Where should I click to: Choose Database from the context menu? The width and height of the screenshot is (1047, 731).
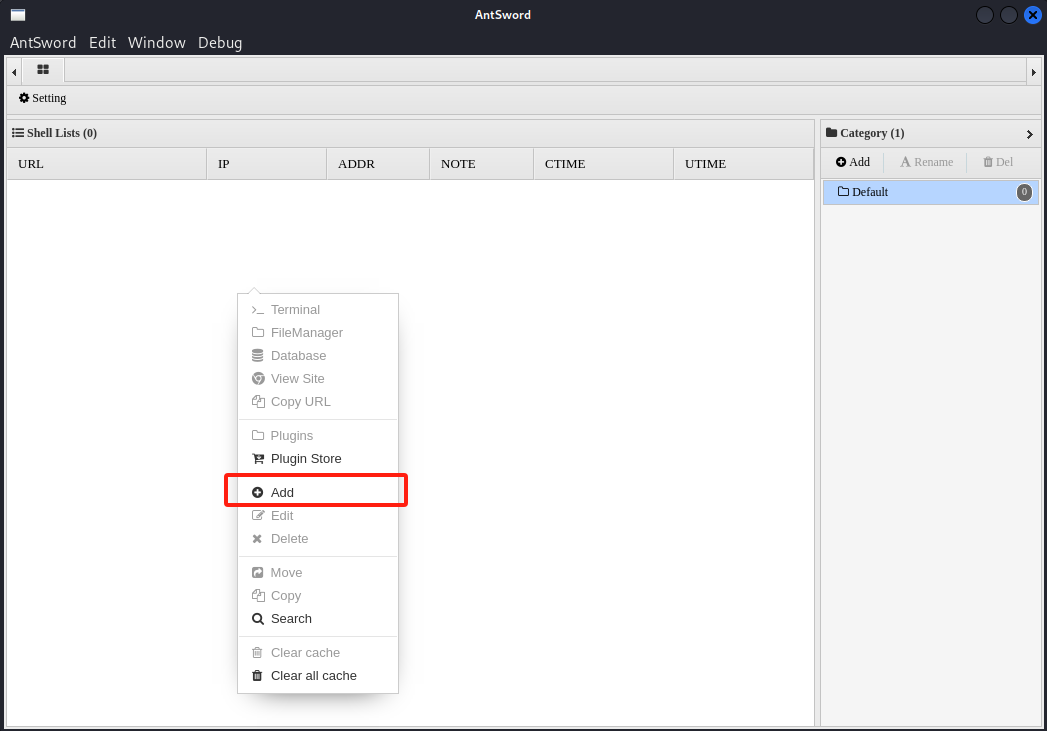318,356
